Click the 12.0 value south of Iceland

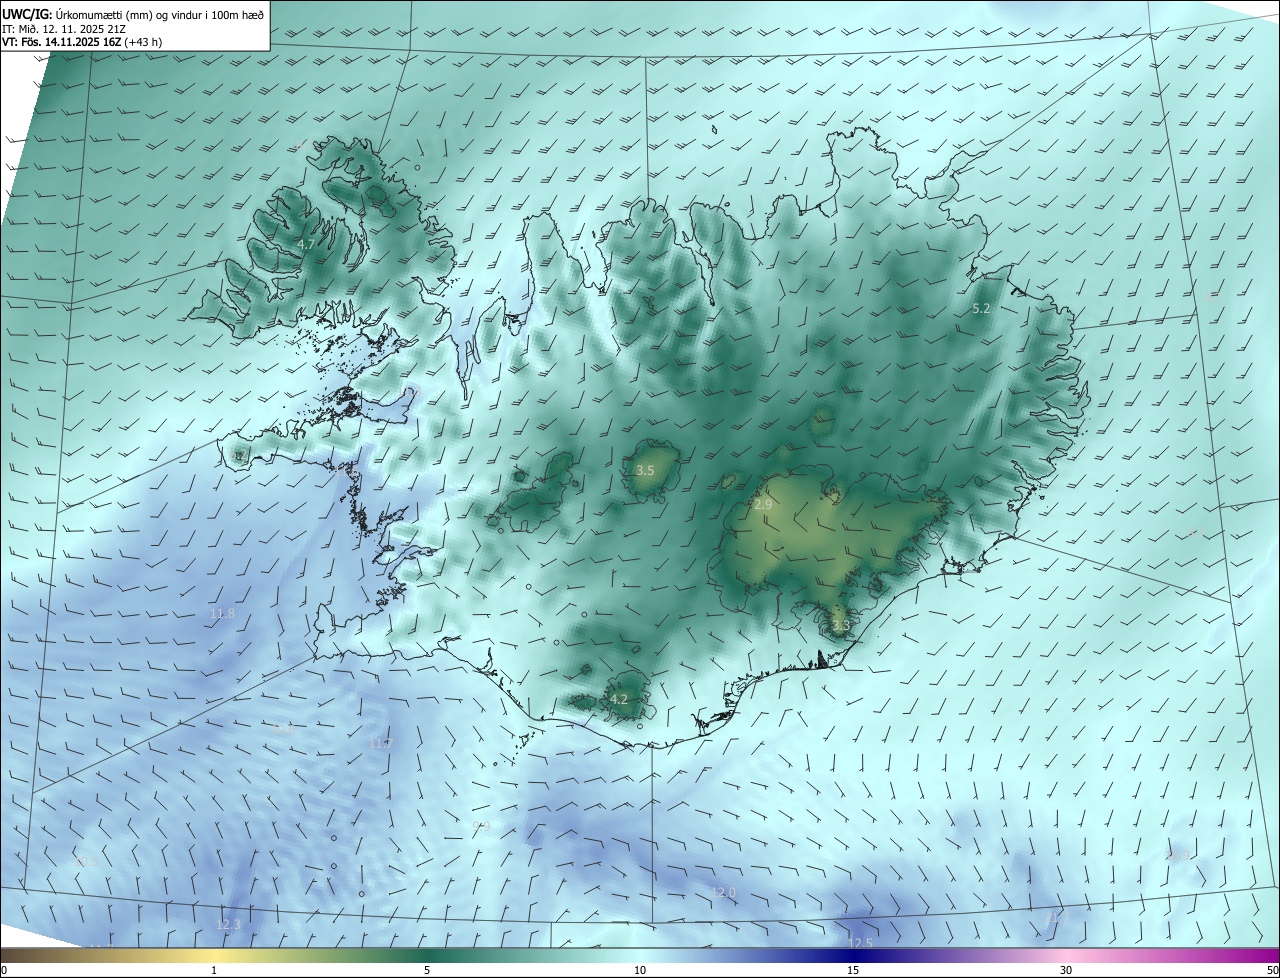coord(724,892)
